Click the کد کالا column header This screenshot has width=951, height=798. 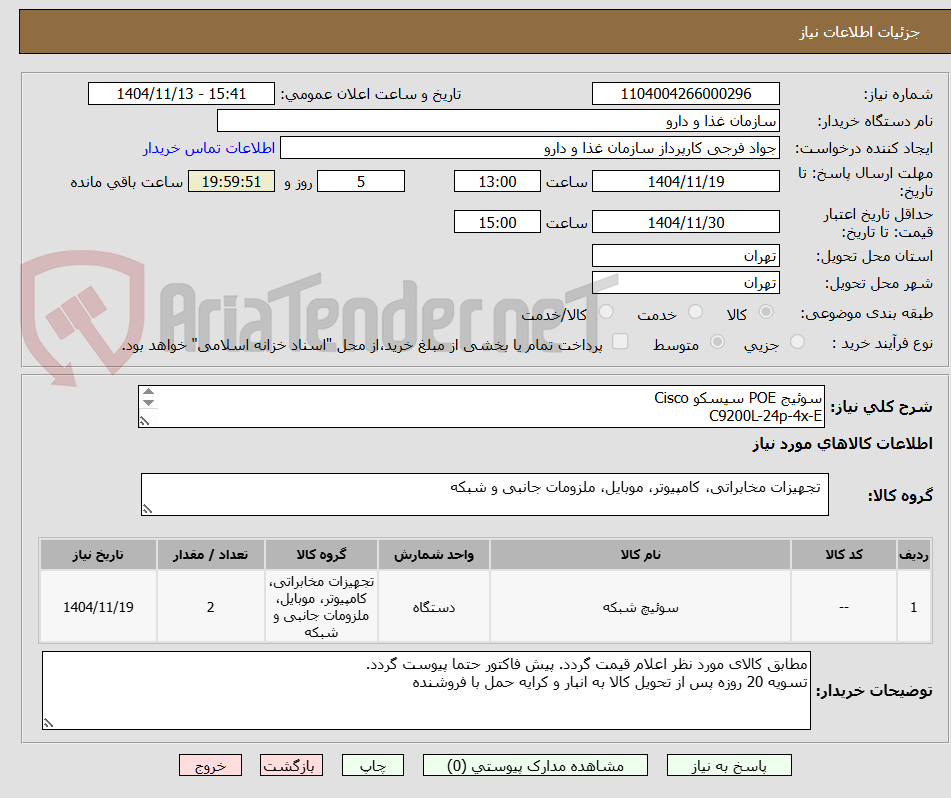(844, 555)
